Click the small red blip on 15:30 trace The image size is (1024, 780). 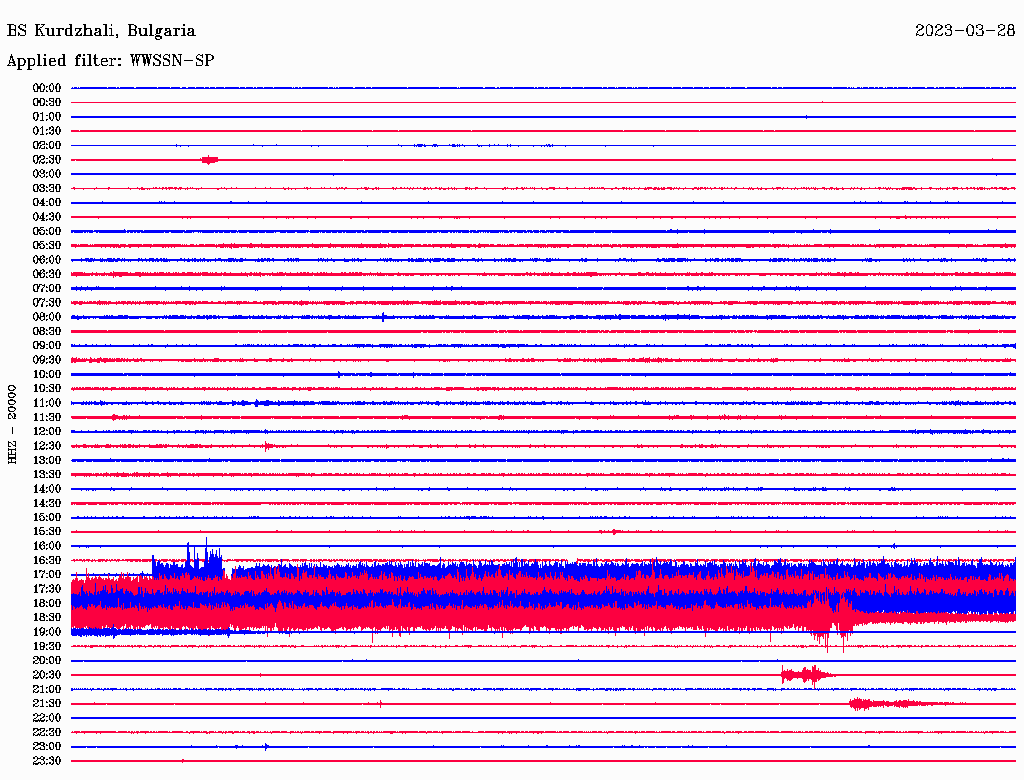614,532
